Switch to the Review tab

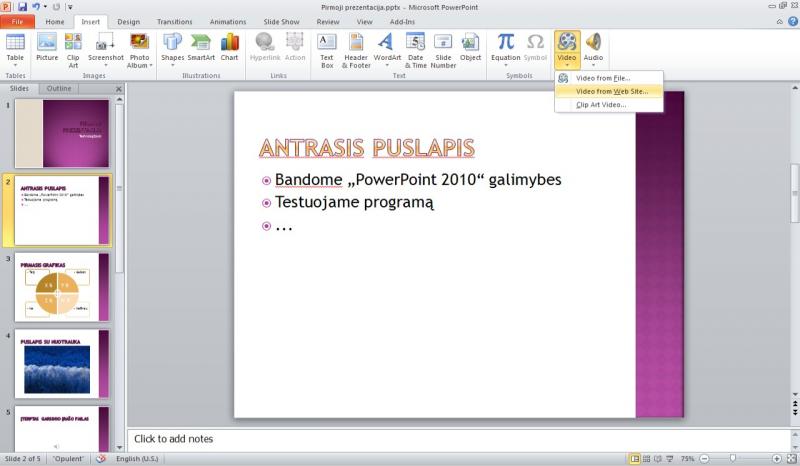point(328,22)
